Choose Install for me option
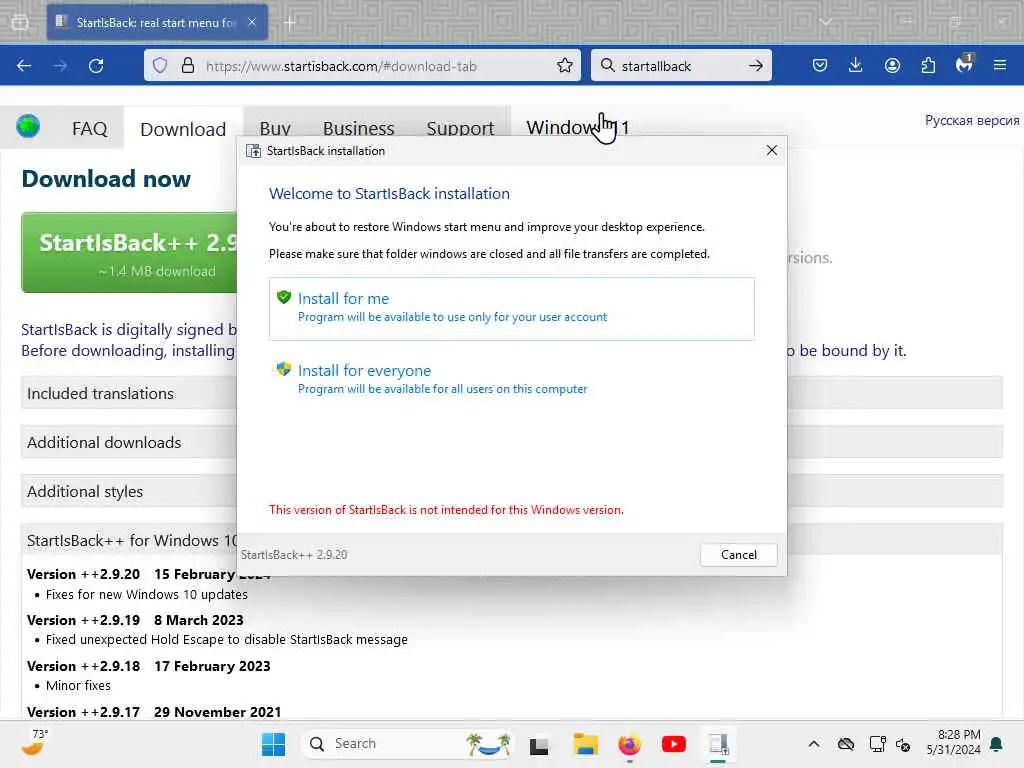 (x=511, y=308)
